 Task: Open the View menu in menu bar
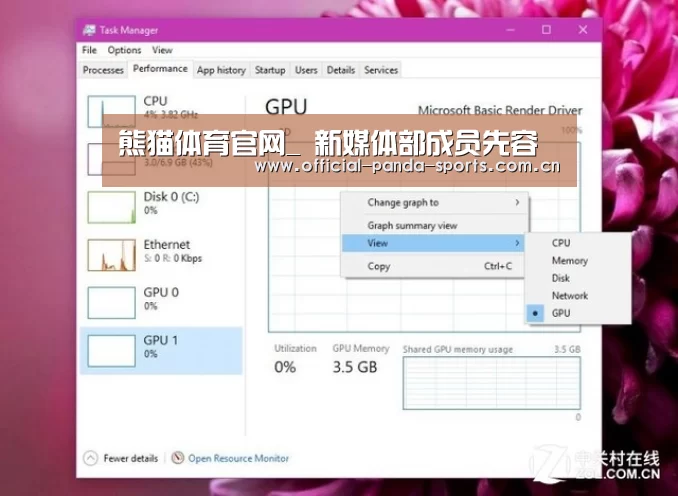[x=162, y=50]
